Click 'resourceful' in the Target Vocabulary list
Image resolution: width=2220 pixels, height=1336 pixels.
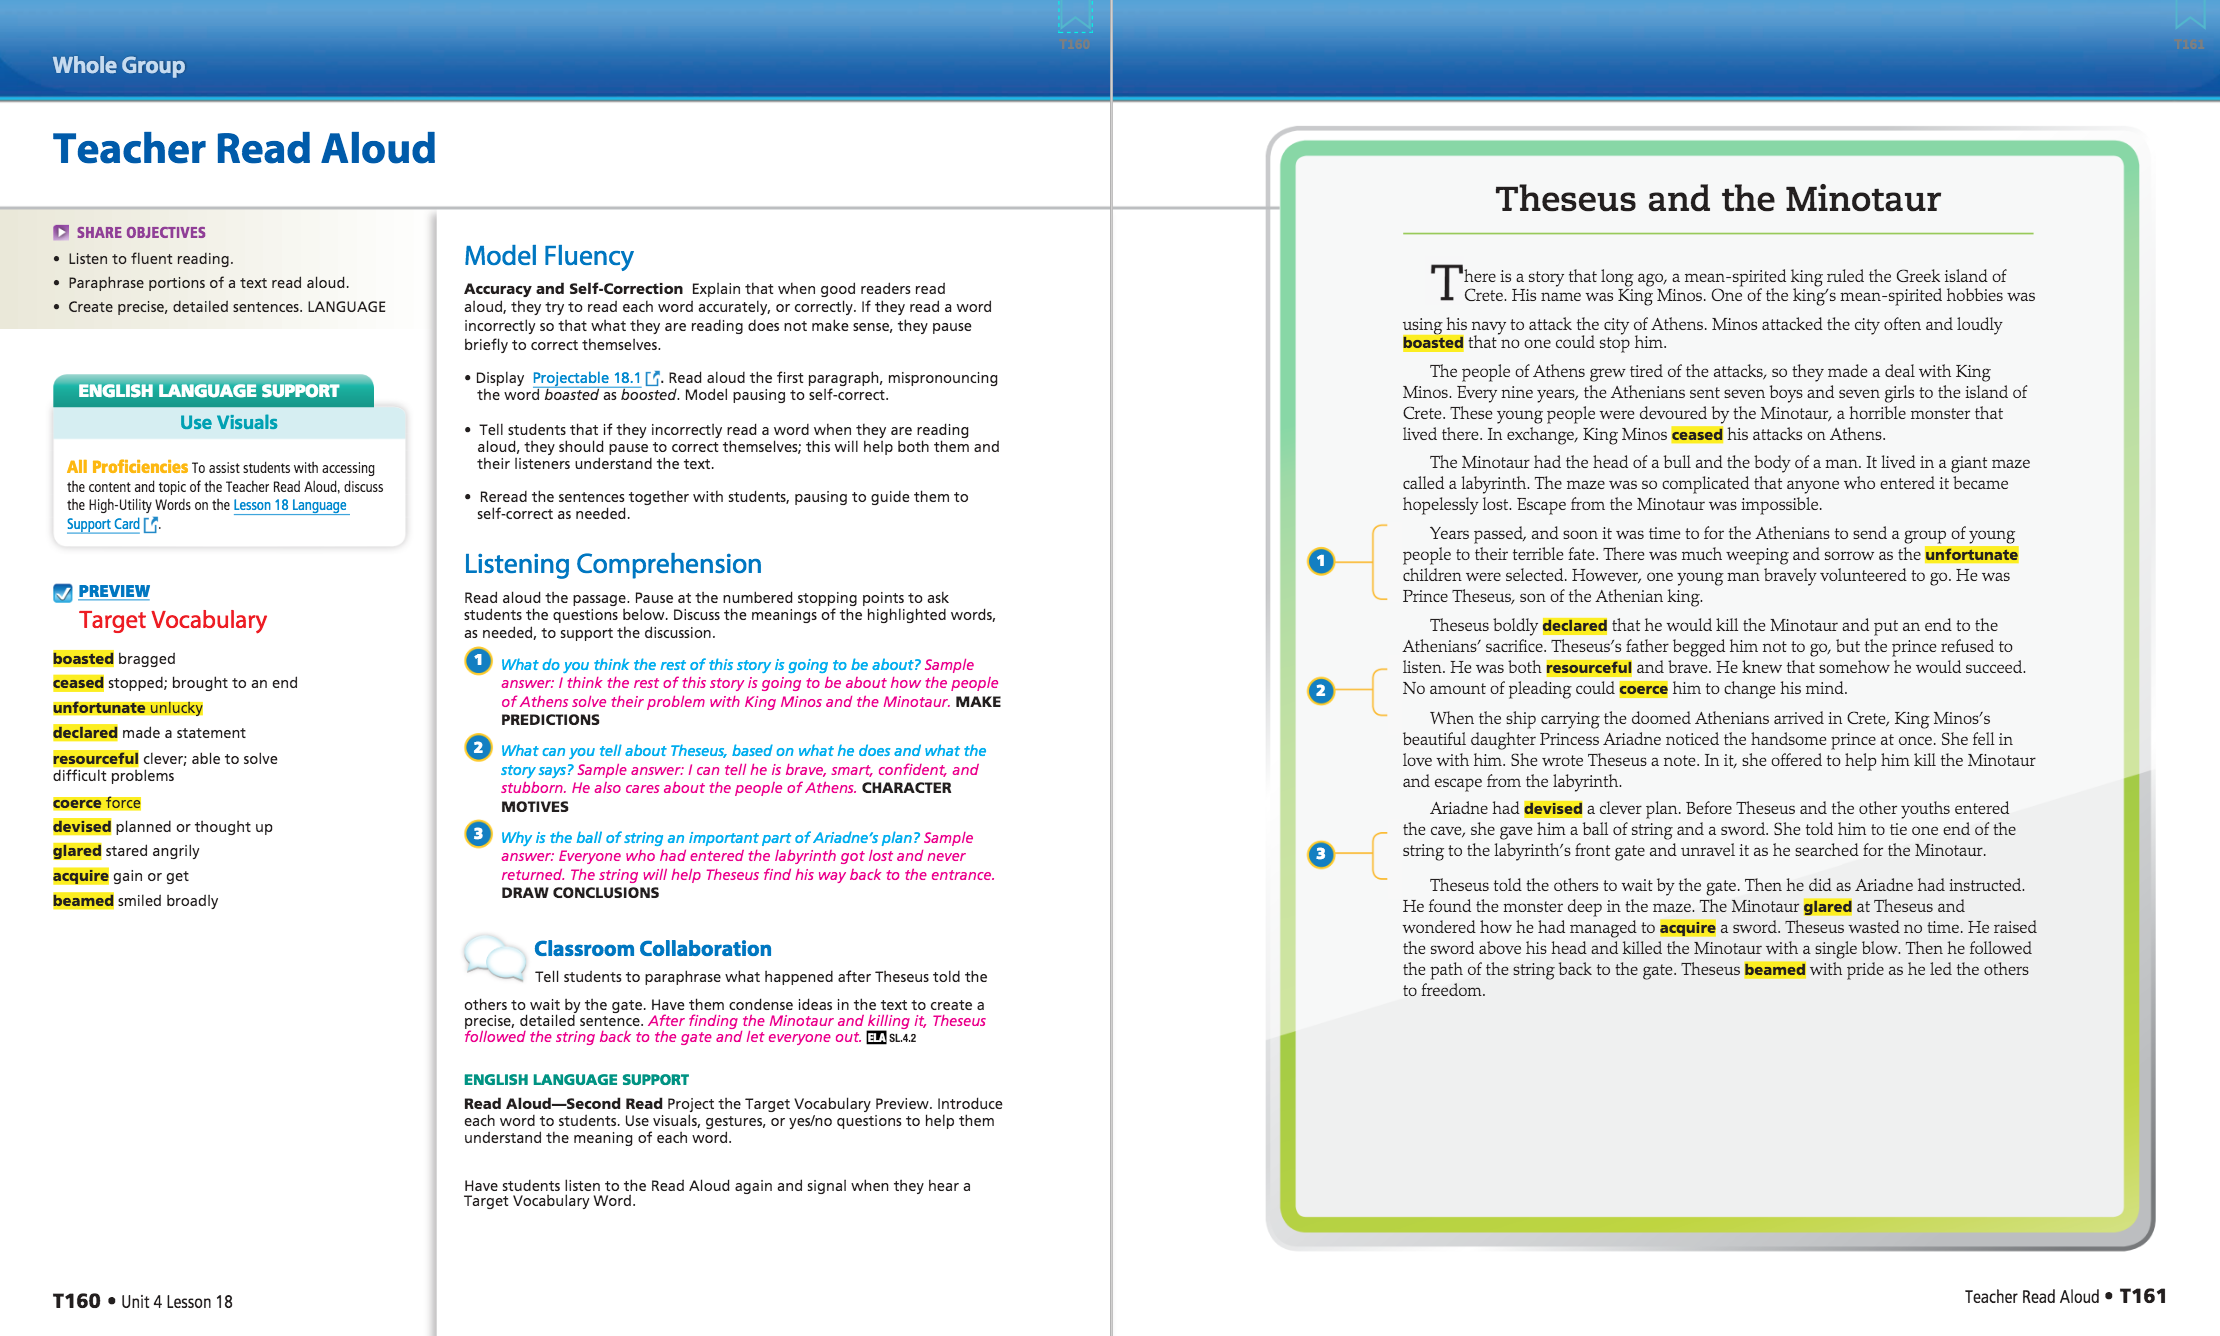tap(96, 759)
